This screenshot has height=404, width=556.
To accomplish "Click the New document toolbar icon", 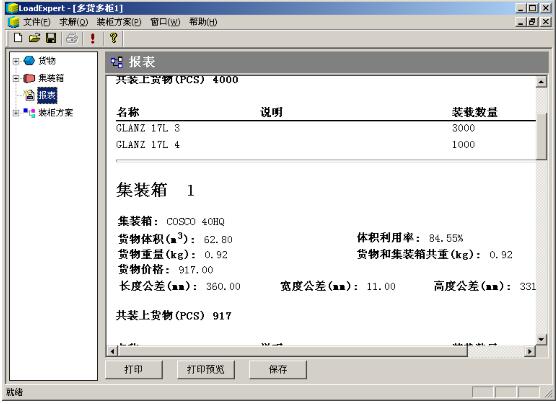I will click(18, 38).
